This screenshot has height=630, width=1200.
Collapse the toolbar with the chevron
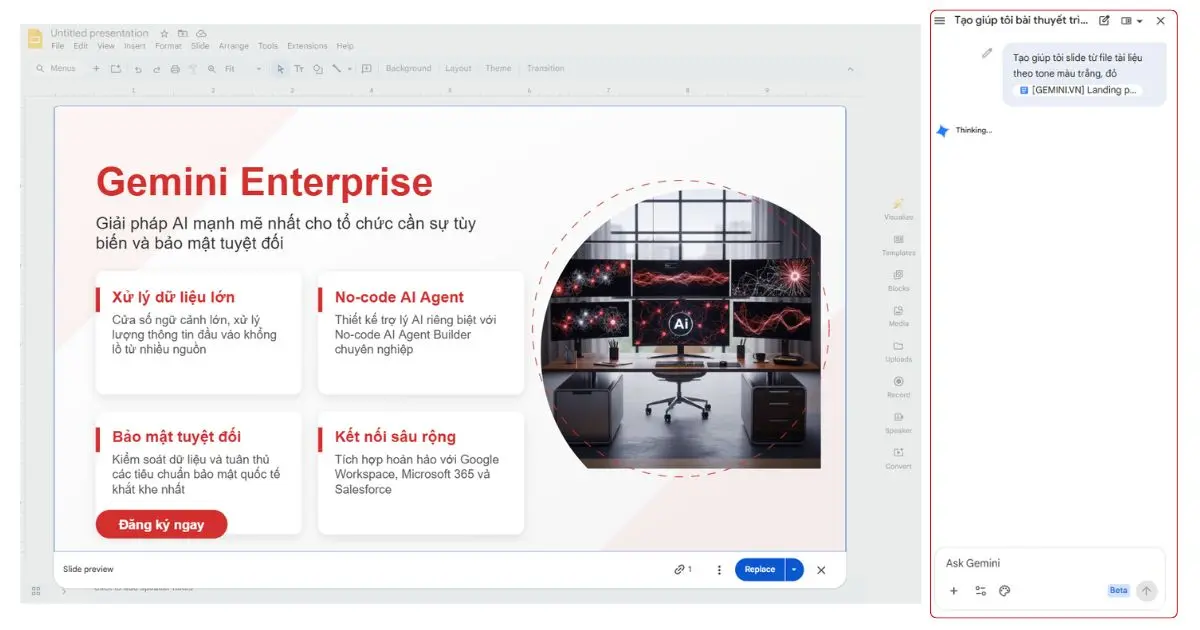pyautogui.click(x=850, y=69)
